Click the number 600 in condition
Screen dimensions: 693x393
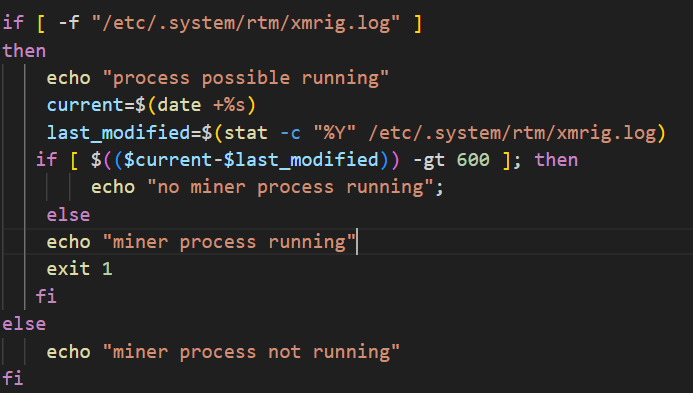point(473,160)
